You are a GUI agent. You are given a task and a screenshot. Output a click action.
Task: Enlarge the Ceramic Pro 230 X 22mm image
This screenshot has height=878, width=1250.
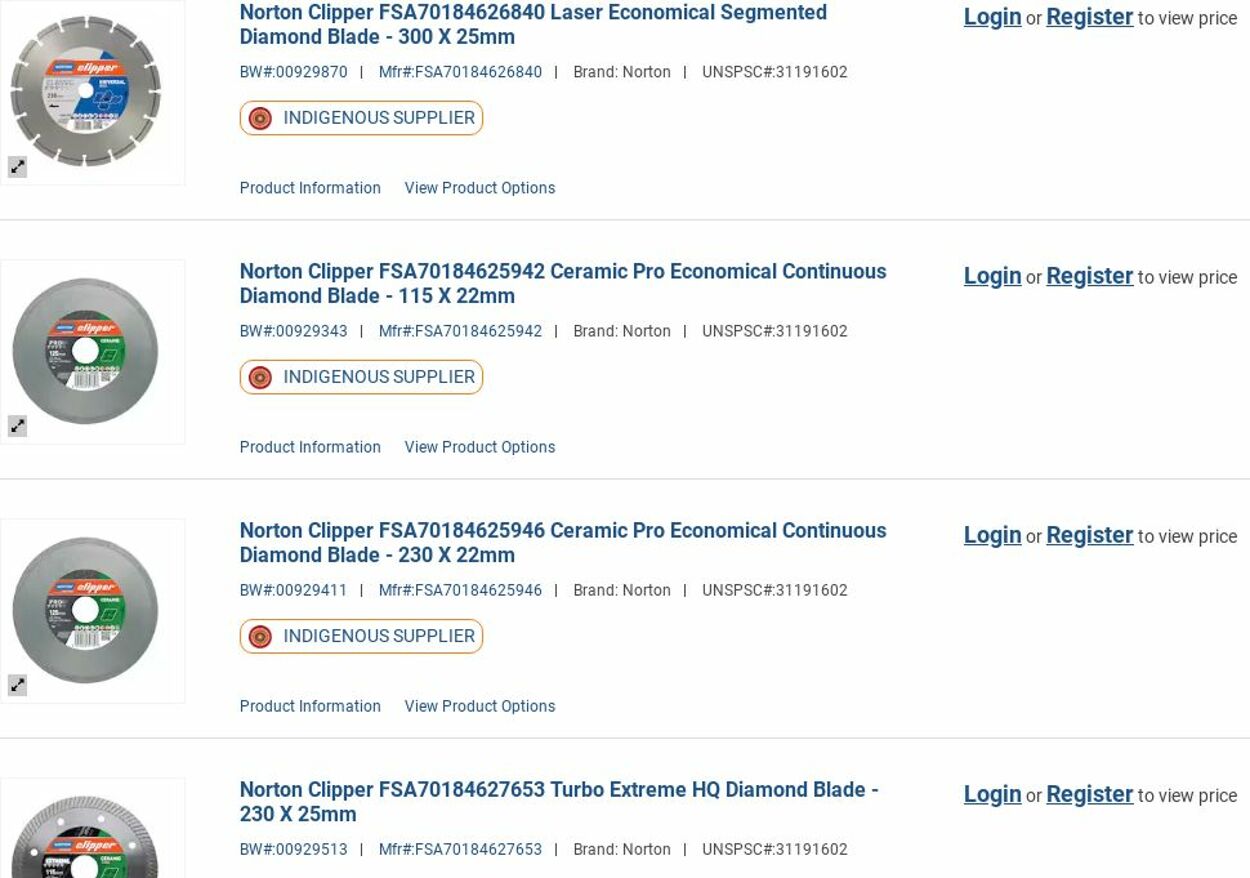(x=18, y=686)
